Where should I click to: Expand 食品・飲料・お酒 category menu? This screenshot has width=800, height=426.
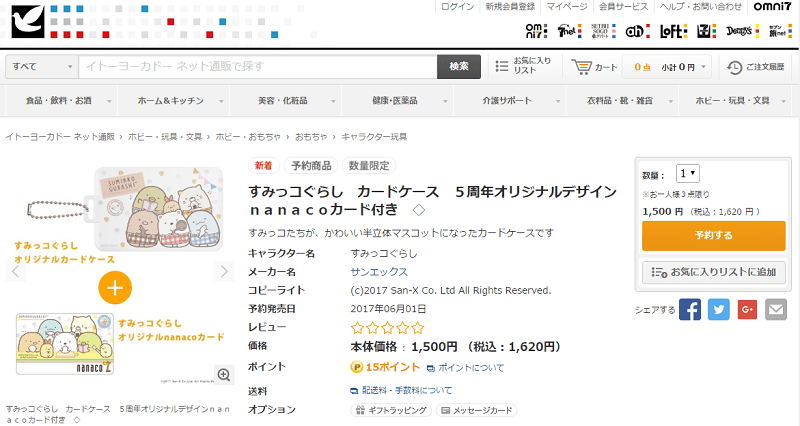coord(62,101)
